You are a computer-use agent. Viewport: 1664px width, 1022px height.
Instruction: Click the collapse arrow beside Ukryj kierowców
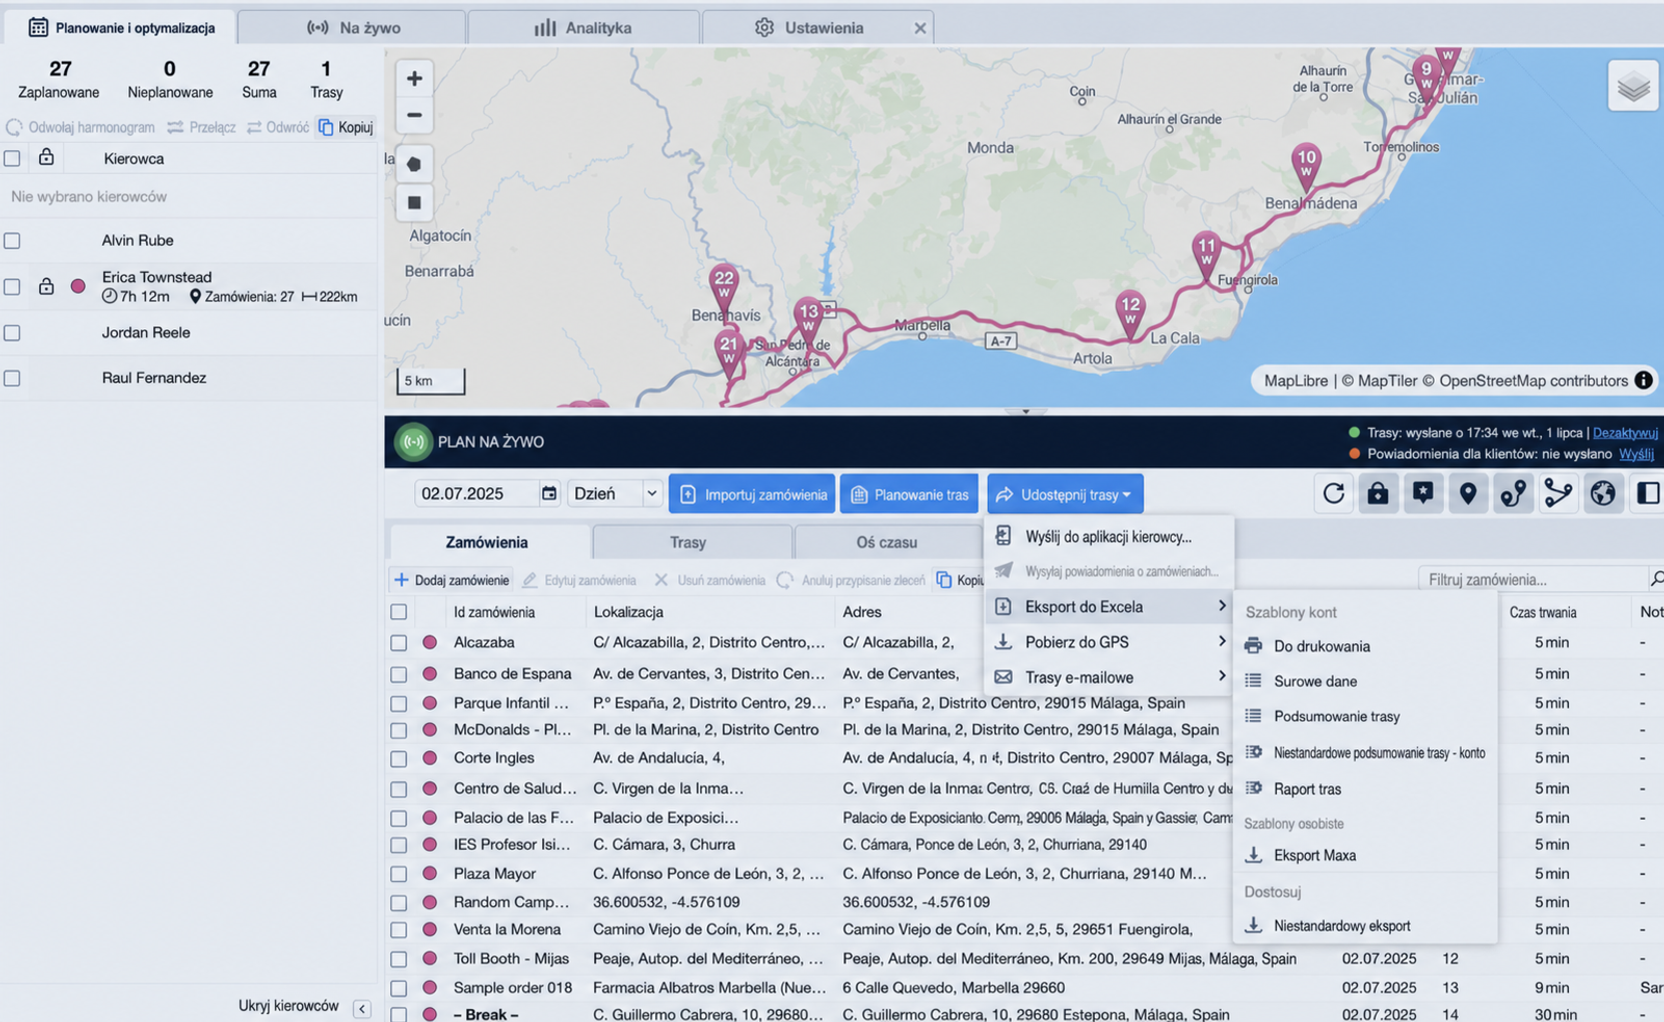tap(362, 1009)
